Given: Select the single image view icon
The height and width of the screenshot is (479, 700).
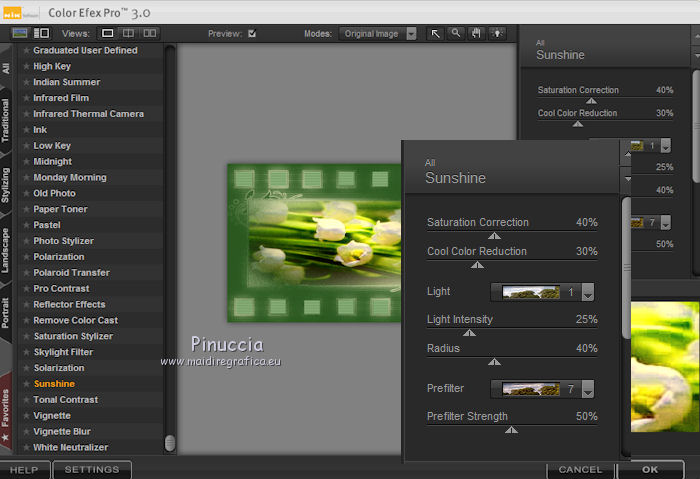Looking at the screenshot, I should 108,33.
